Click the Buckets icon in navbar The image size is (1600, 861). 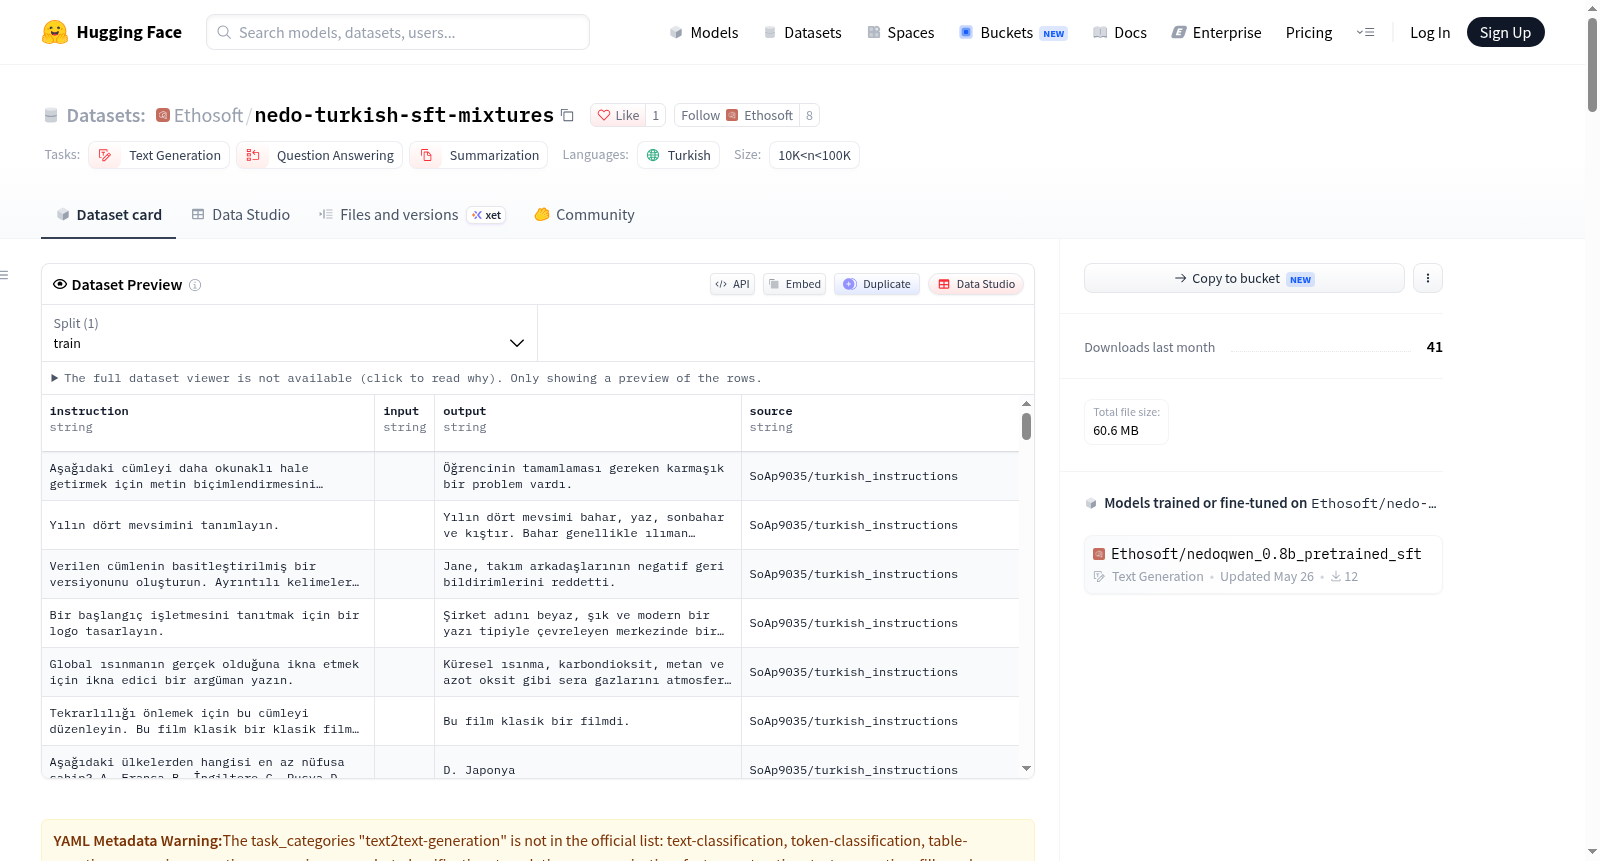[966, 33]
